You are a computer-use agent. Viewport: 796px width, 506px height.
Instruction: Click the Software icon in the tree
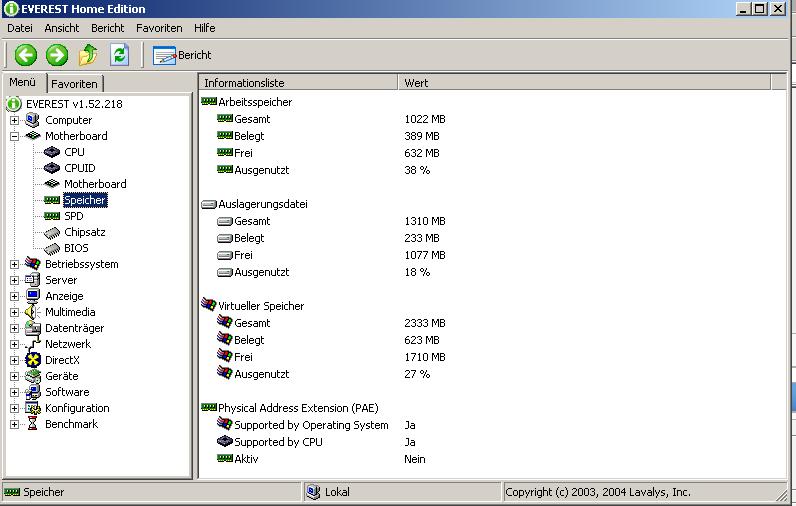tap(32, 392)
